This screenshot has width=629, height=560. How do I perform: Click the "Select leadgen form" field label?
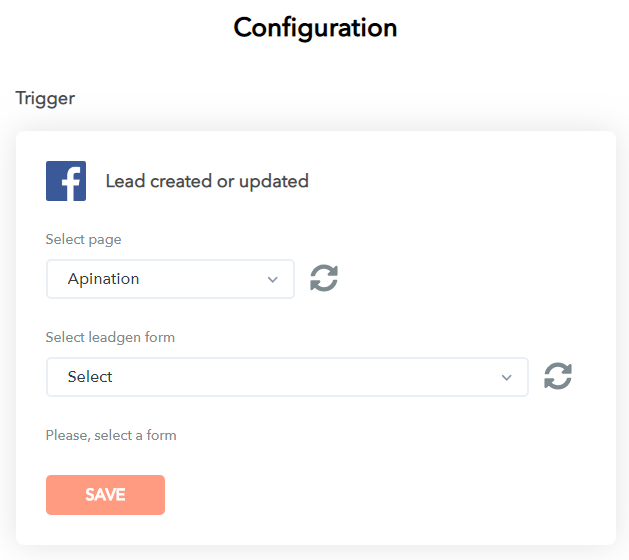tap(110, 337)
